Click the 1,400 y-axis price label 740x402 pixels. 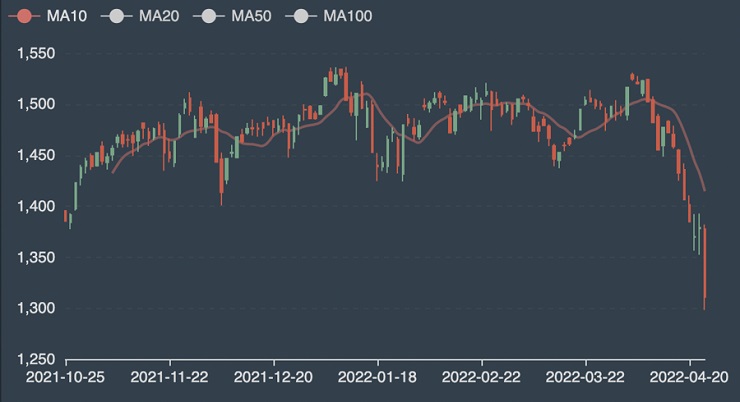tap(36, 206)
